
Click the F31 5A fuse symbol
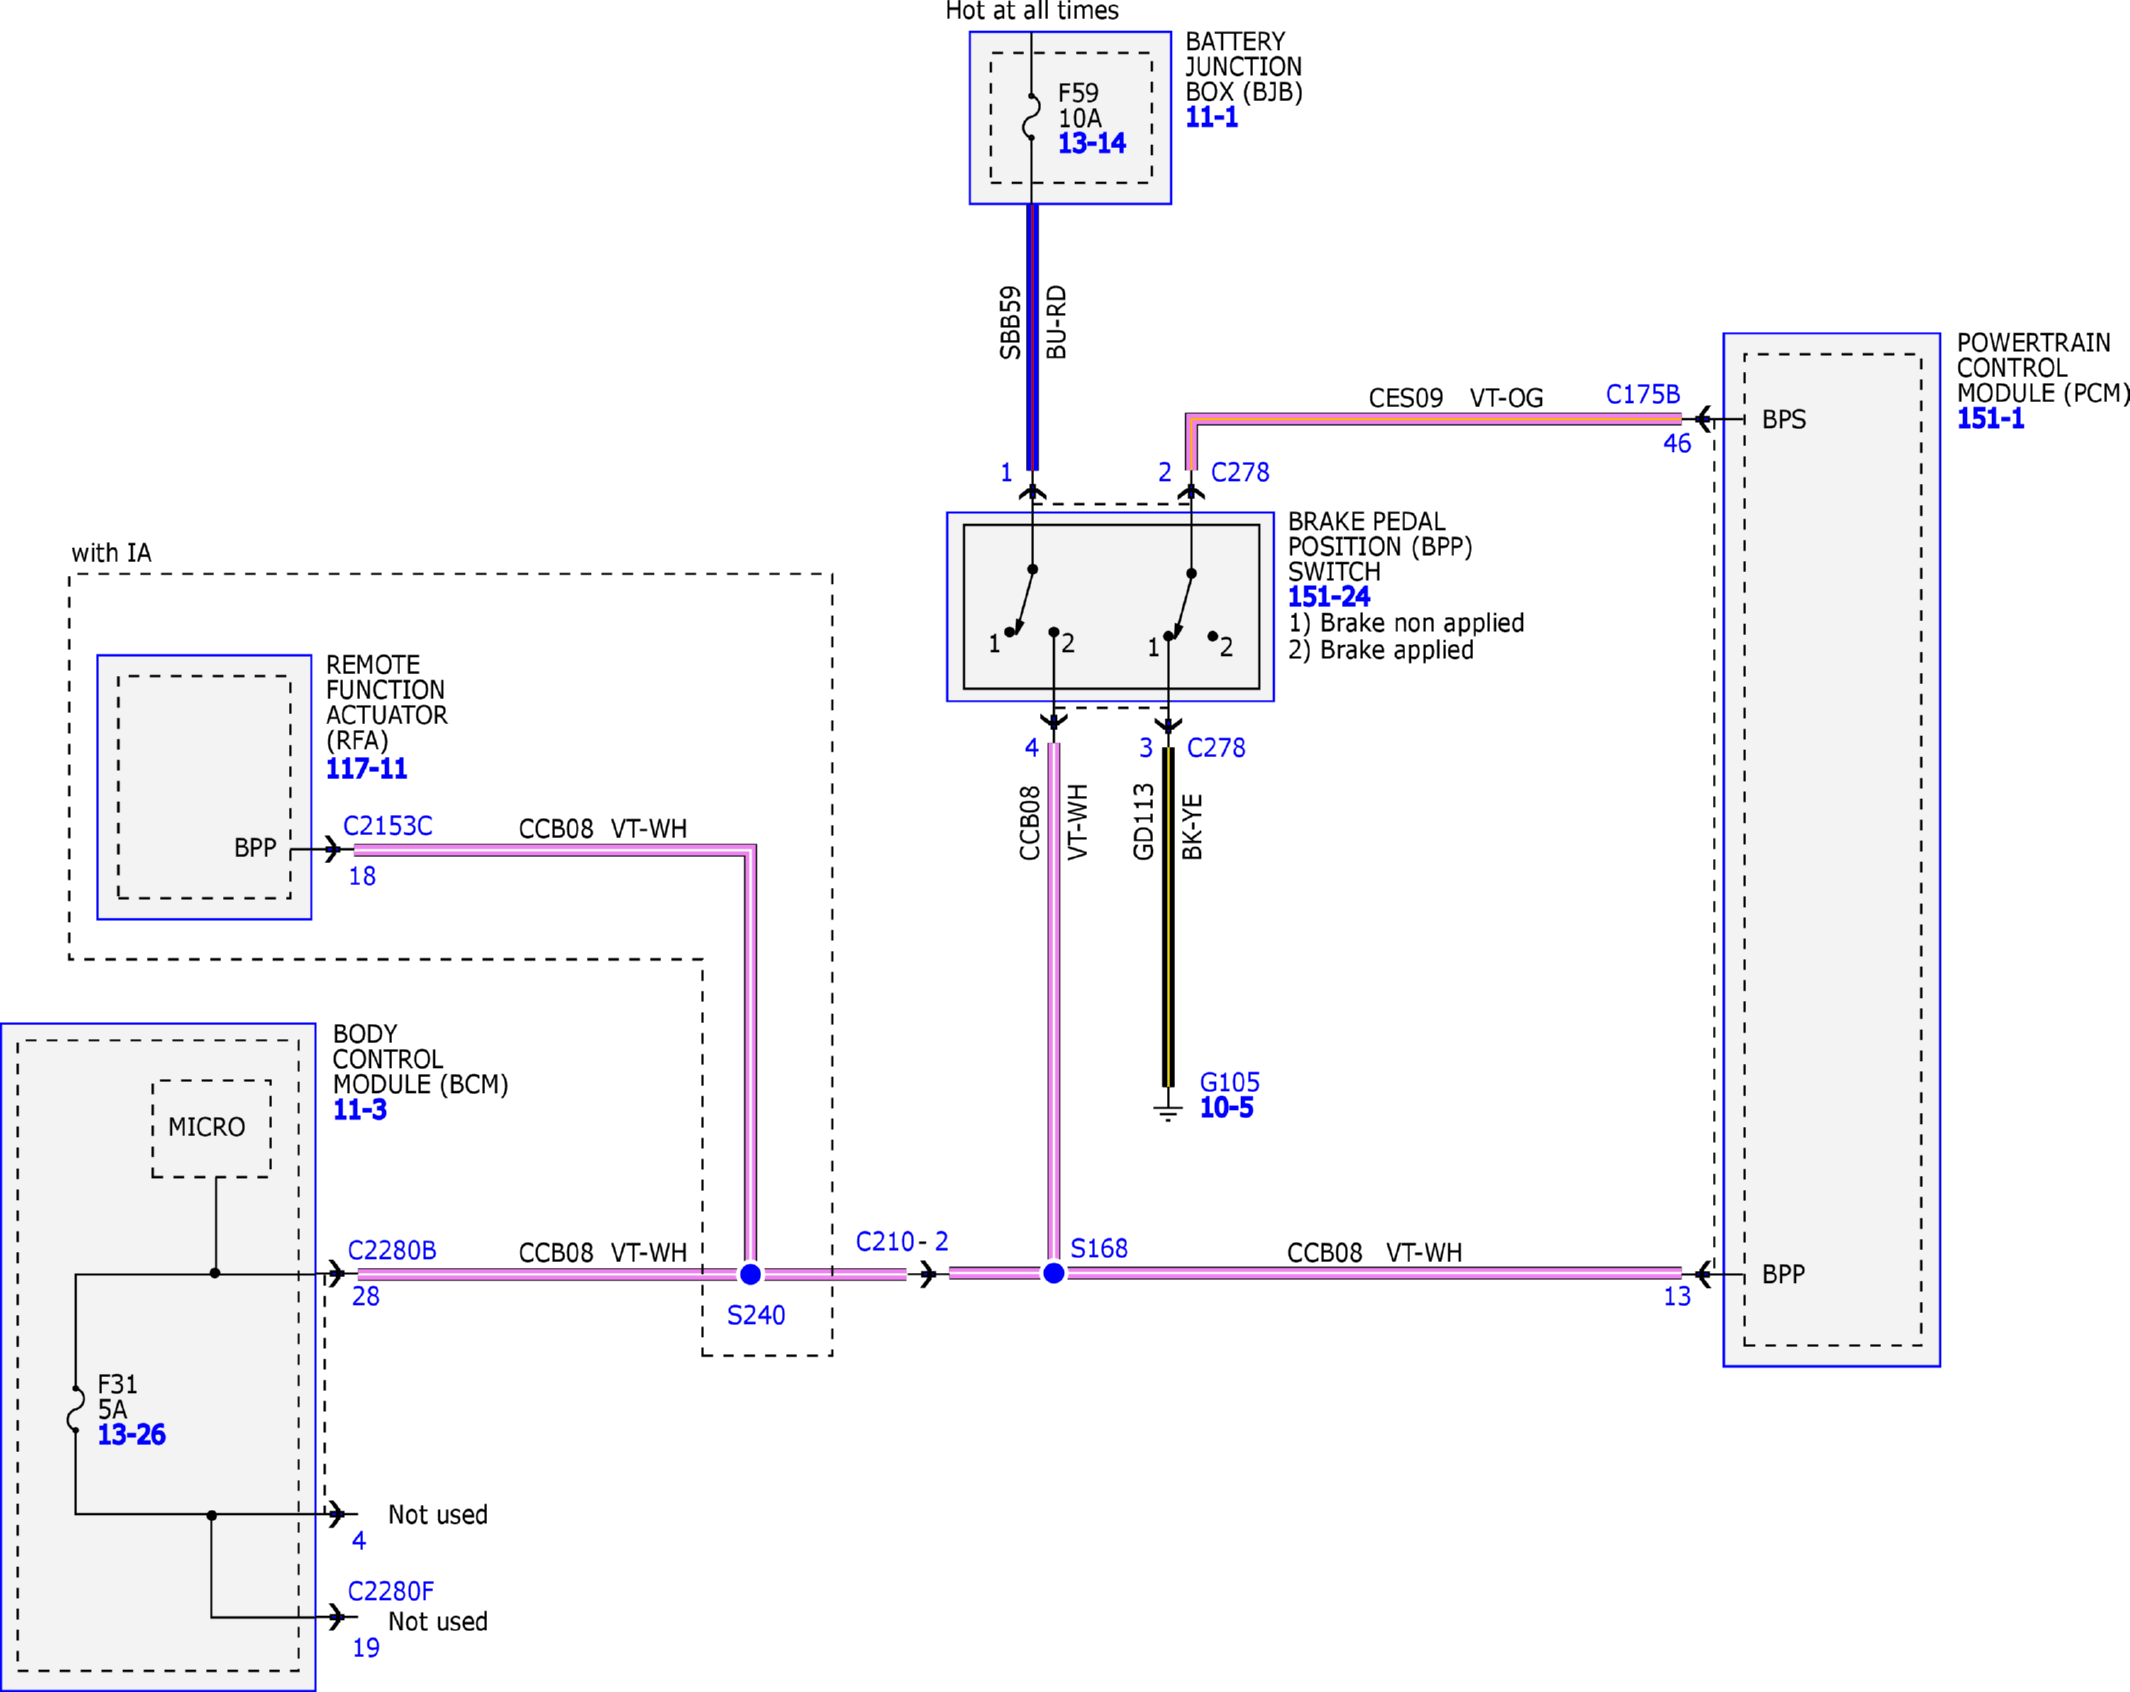point(76,1410)
